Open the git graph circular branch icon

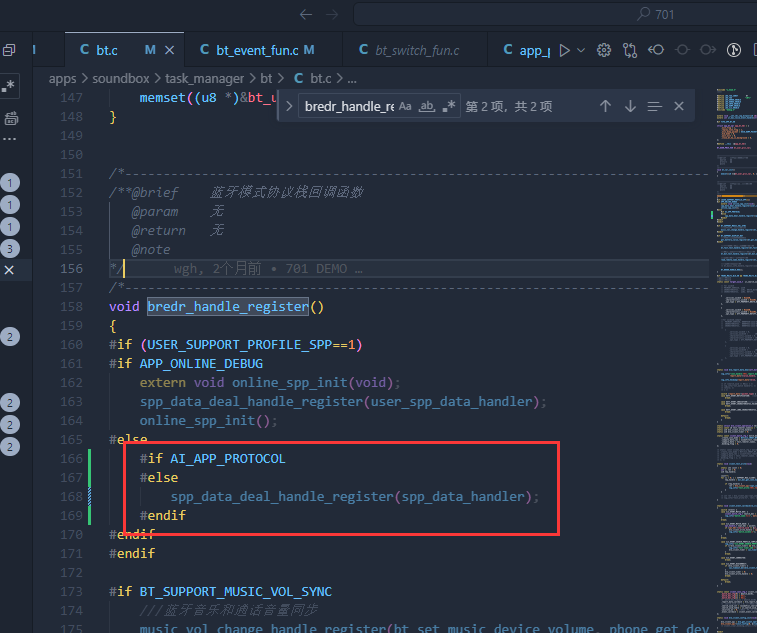(x=734, y=50)
